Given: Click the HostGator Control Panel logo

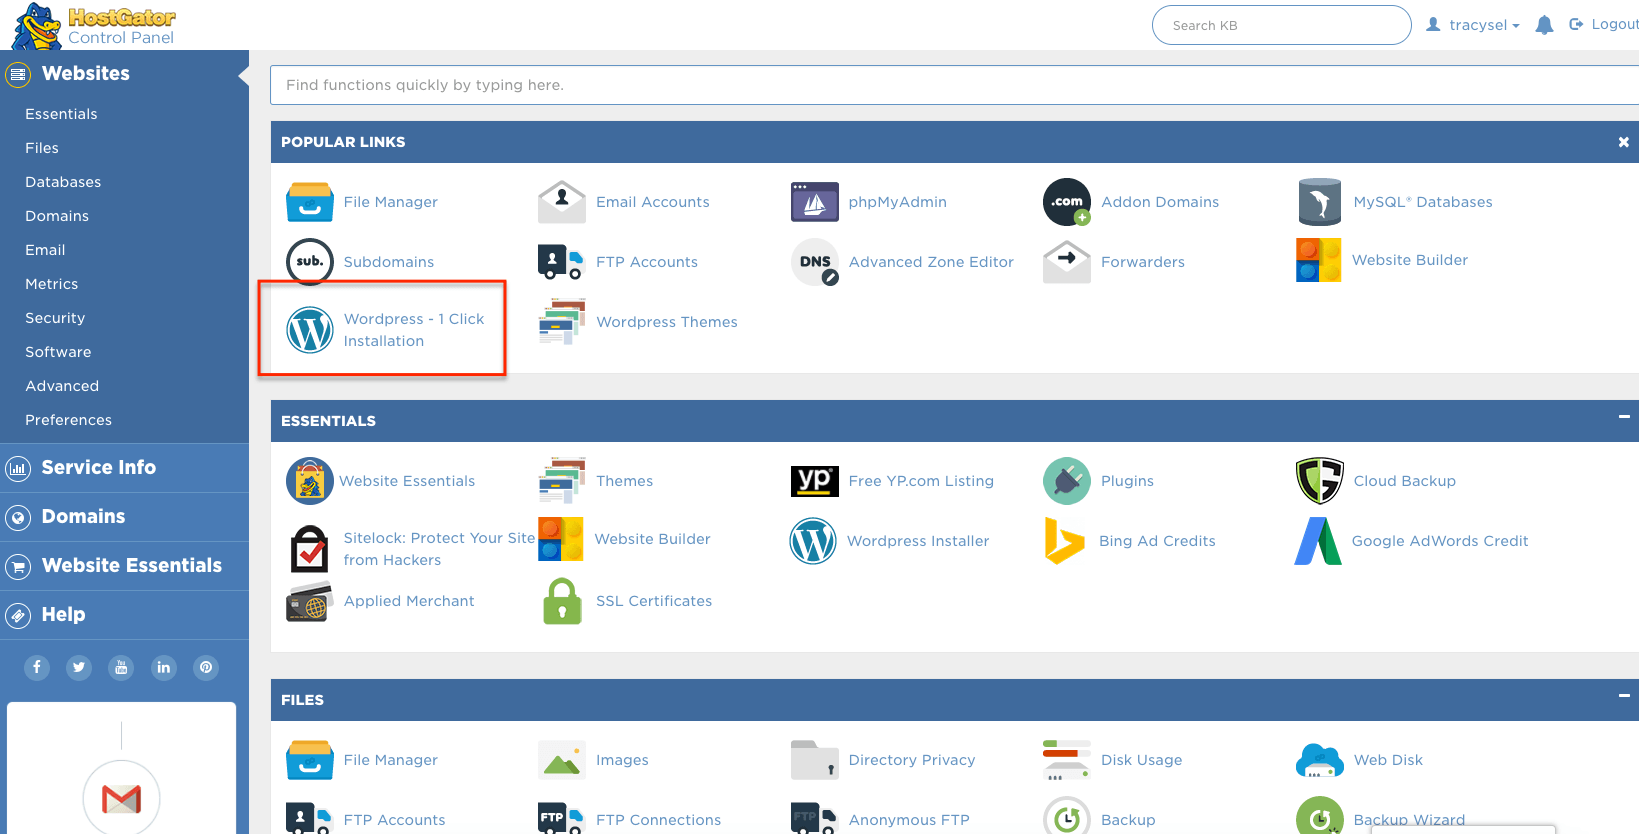Looking at the screenshot, I should [94, 26].
